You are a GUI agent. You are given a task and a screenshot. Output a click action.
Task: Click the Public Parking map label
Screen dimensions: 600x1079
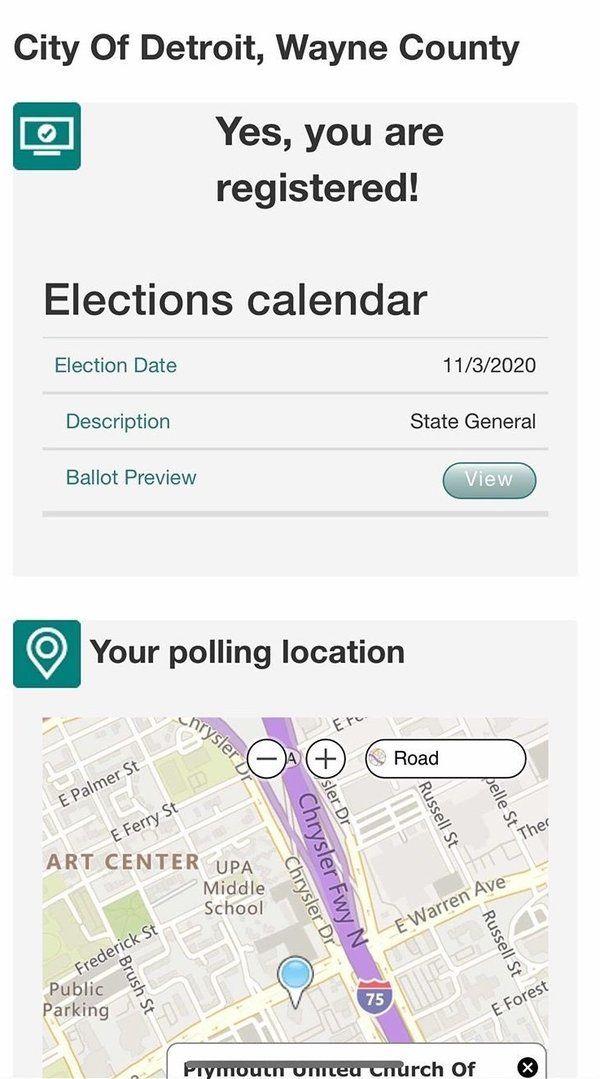(76, 999)
